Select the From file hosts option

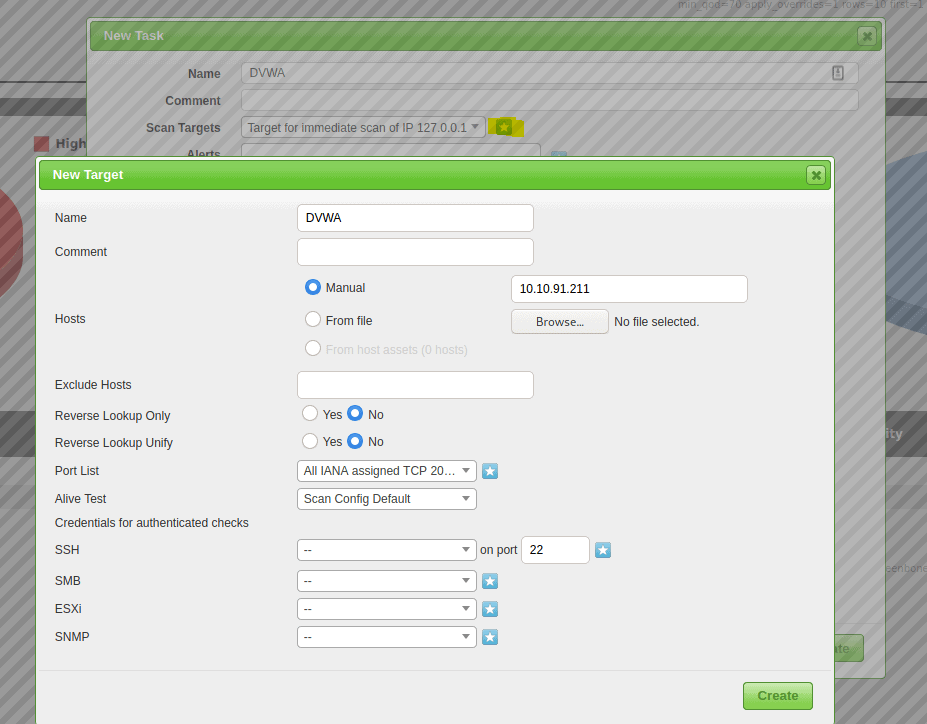[x=313, y=320]
